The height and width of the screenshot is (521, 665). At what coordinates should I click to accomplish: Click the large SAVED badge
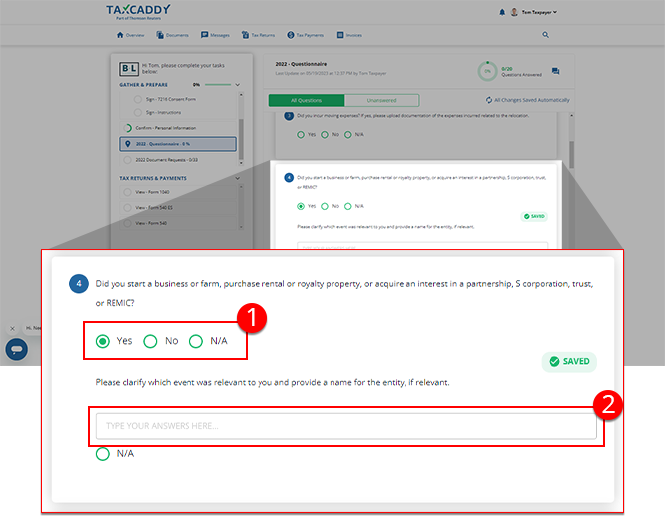[569, 361]
